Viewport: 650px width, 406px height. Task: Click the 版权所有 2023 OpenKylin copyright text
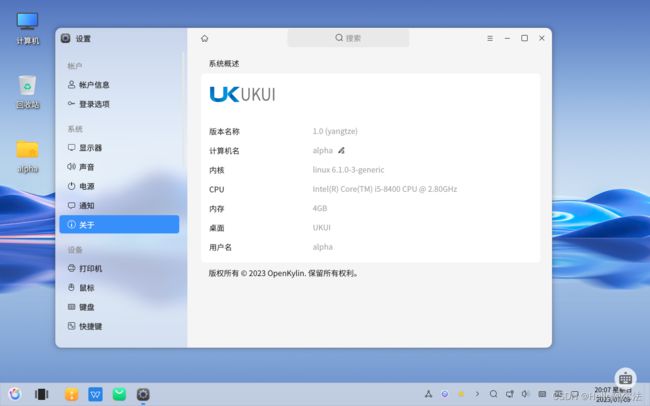284,273
